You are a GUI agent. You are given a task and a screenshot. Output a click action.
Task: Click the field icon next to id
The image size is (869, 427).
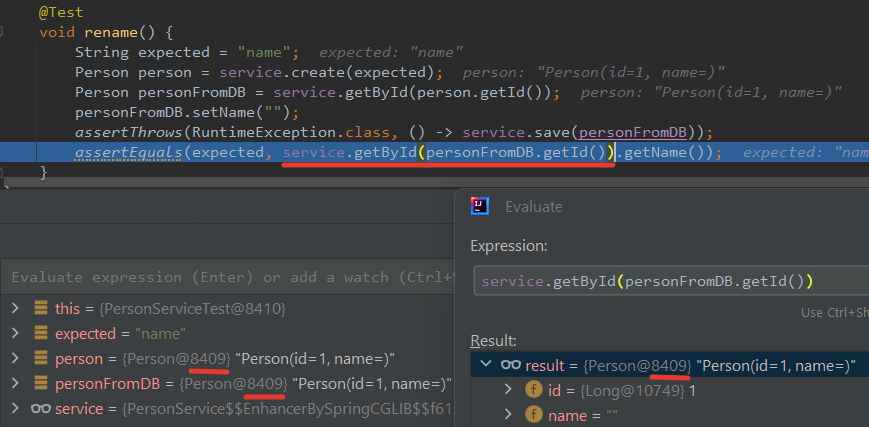(x=534, y=390)
